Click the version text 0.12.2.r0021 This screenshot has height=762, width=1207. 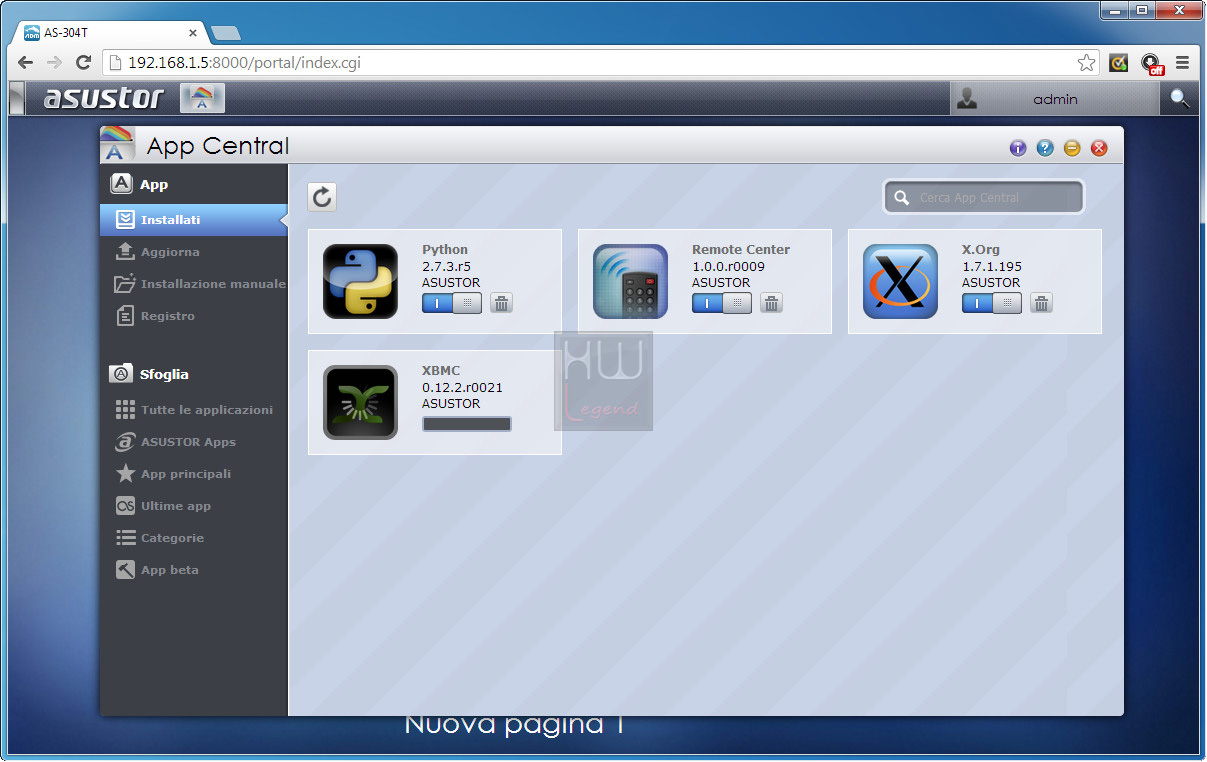pyautogui.click(x=462, y=387)
